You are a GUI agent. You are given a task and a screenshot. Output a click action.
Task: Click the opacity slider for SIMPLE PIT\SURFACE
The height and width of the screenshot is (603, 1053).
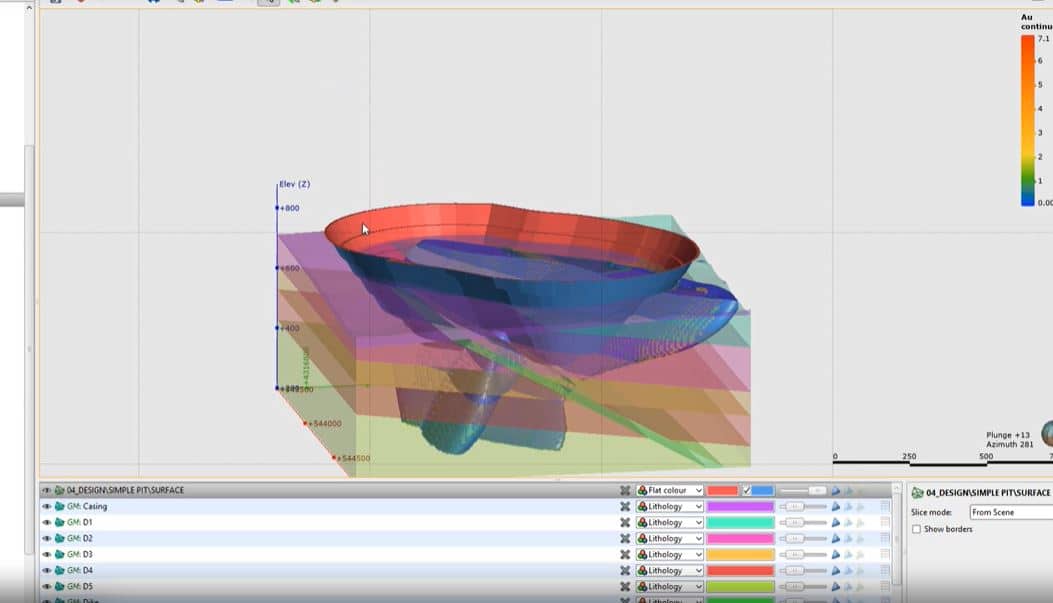point(803,491)
